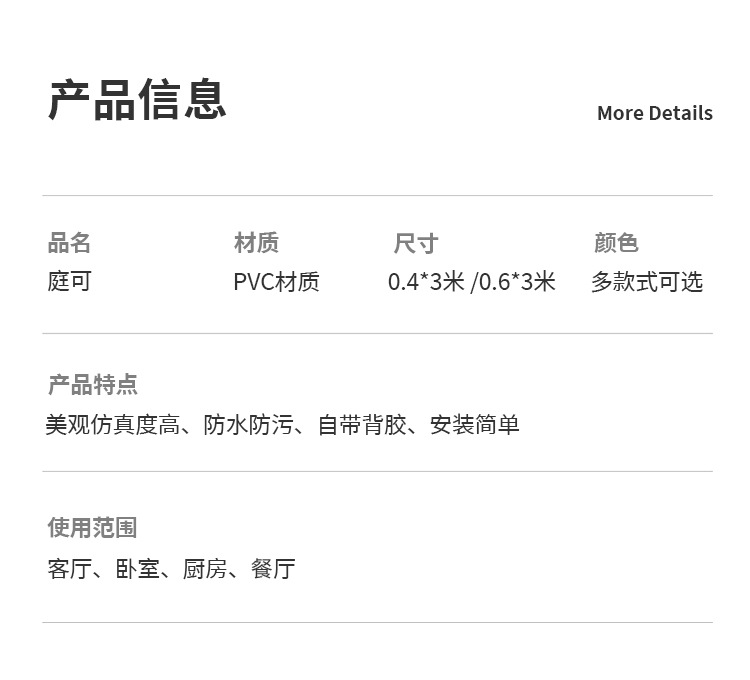This screenshot has height=680, width=750.
Task: Click the 产品信息 heading
Action: 137,100
